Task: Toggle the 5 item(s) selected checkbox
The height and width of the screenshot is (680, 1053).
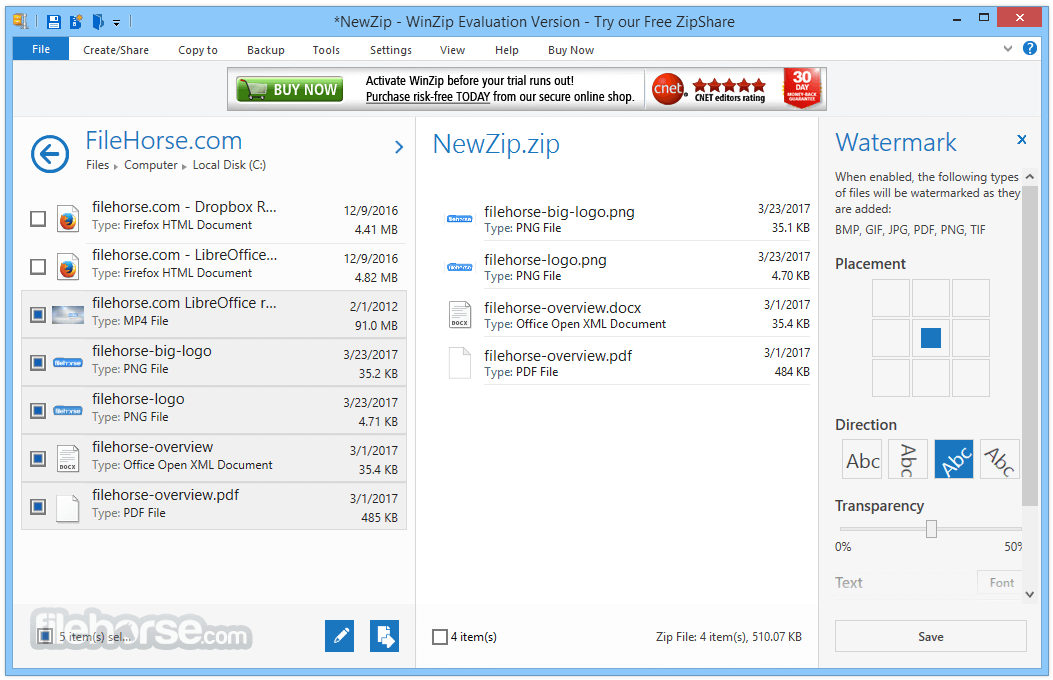Action: (45, 636)
